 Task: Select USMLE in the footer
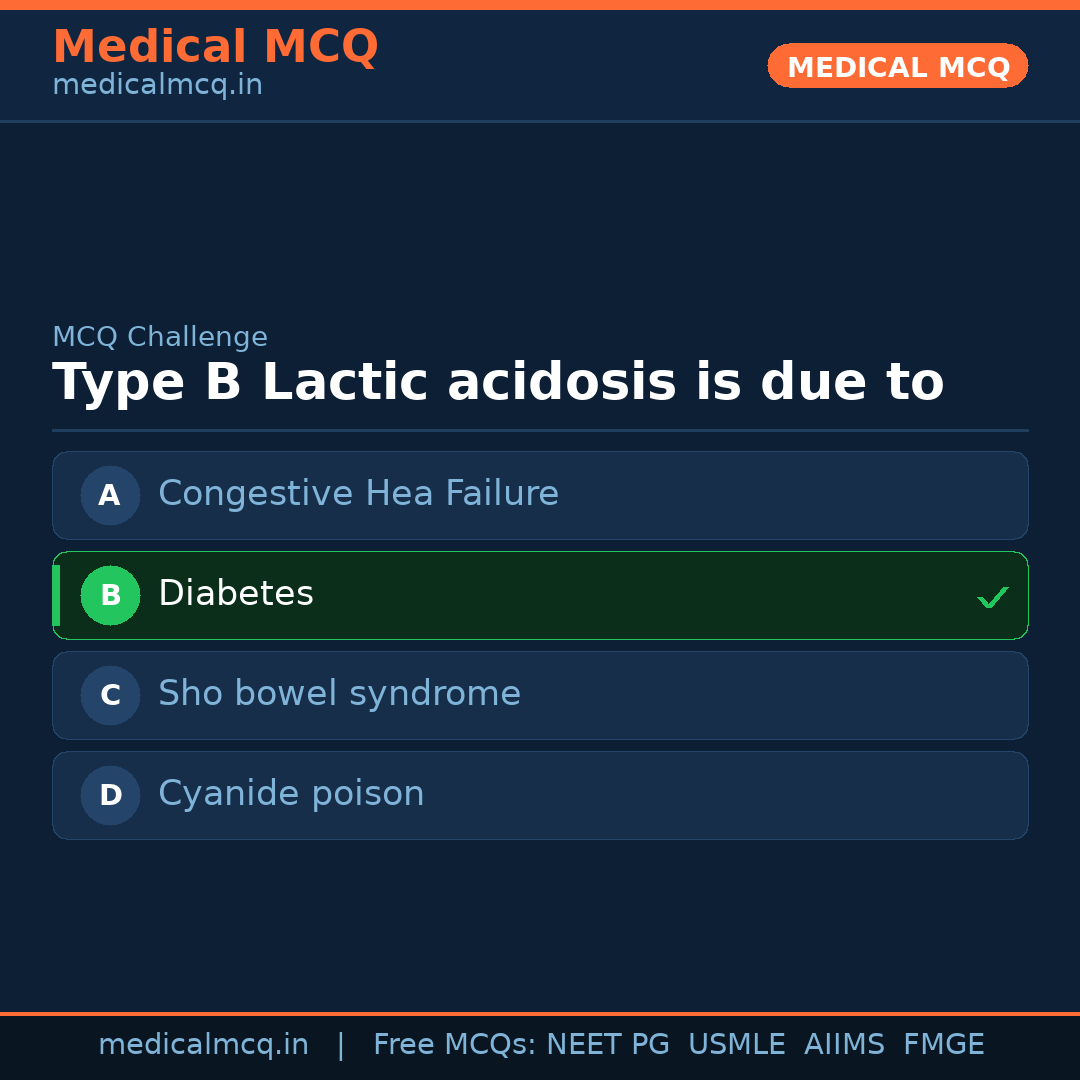736,1045
